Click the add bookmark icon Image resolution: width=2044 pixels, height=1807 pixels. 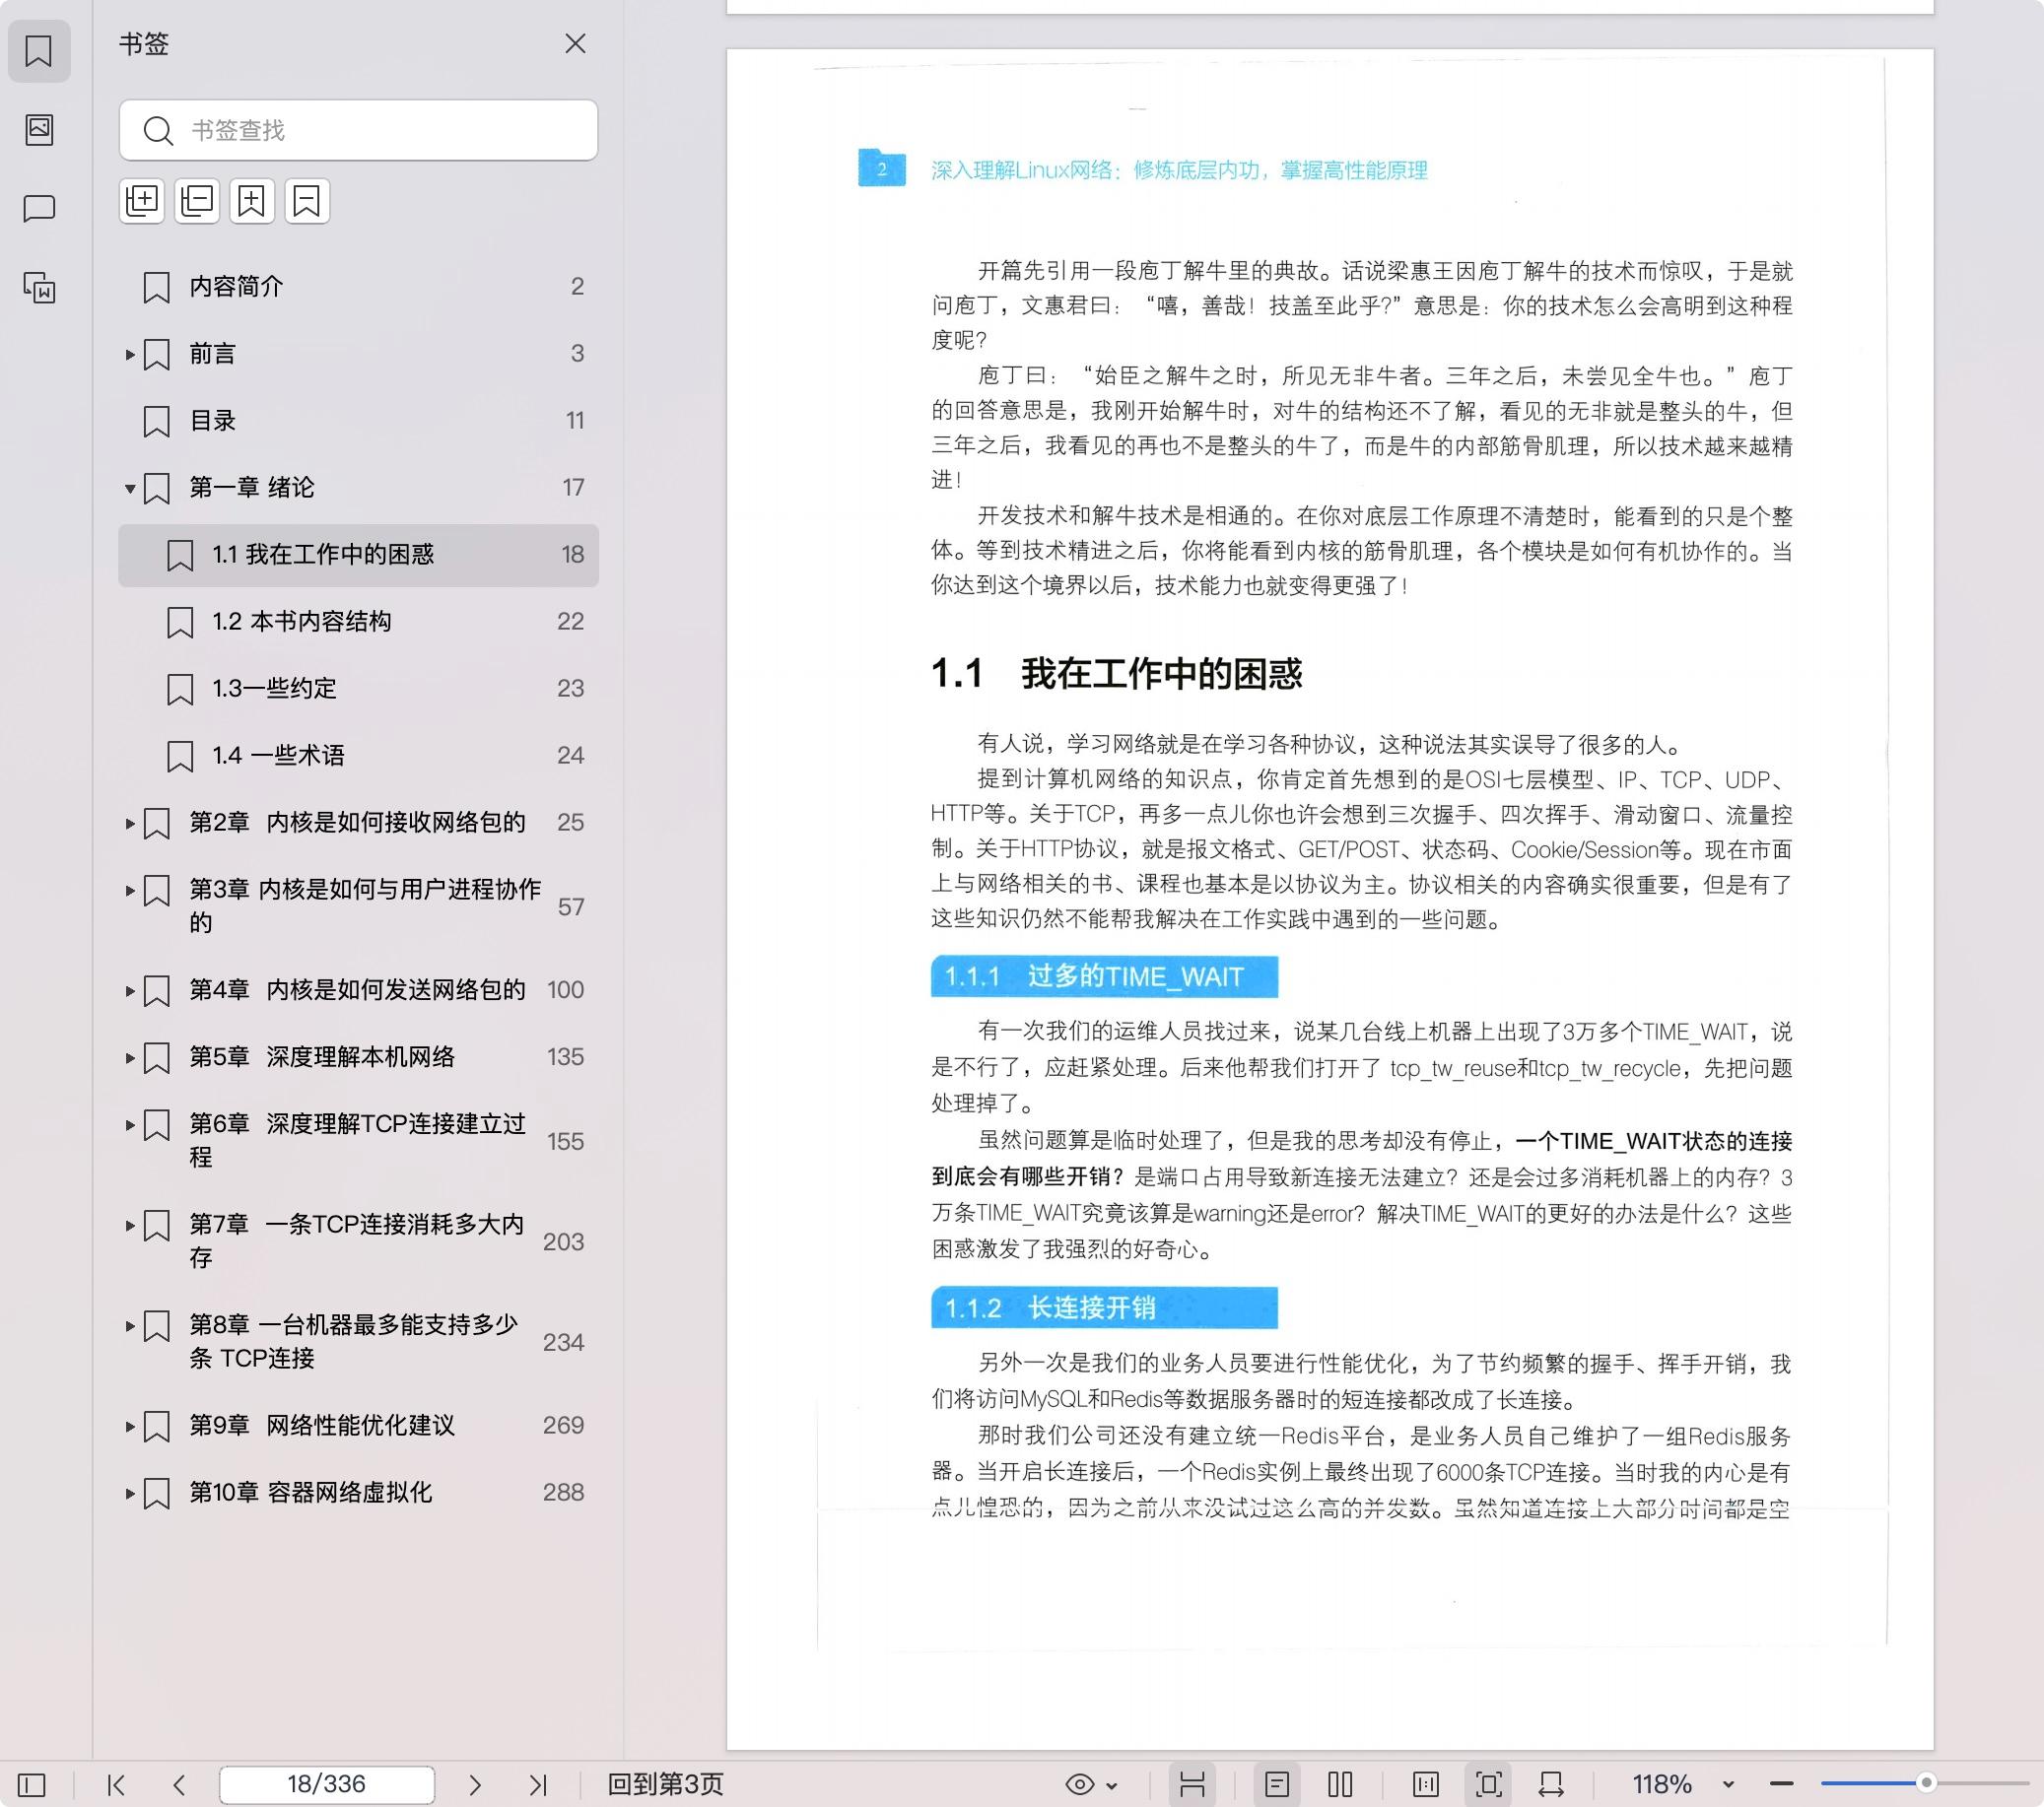click(x=252, y=201)
